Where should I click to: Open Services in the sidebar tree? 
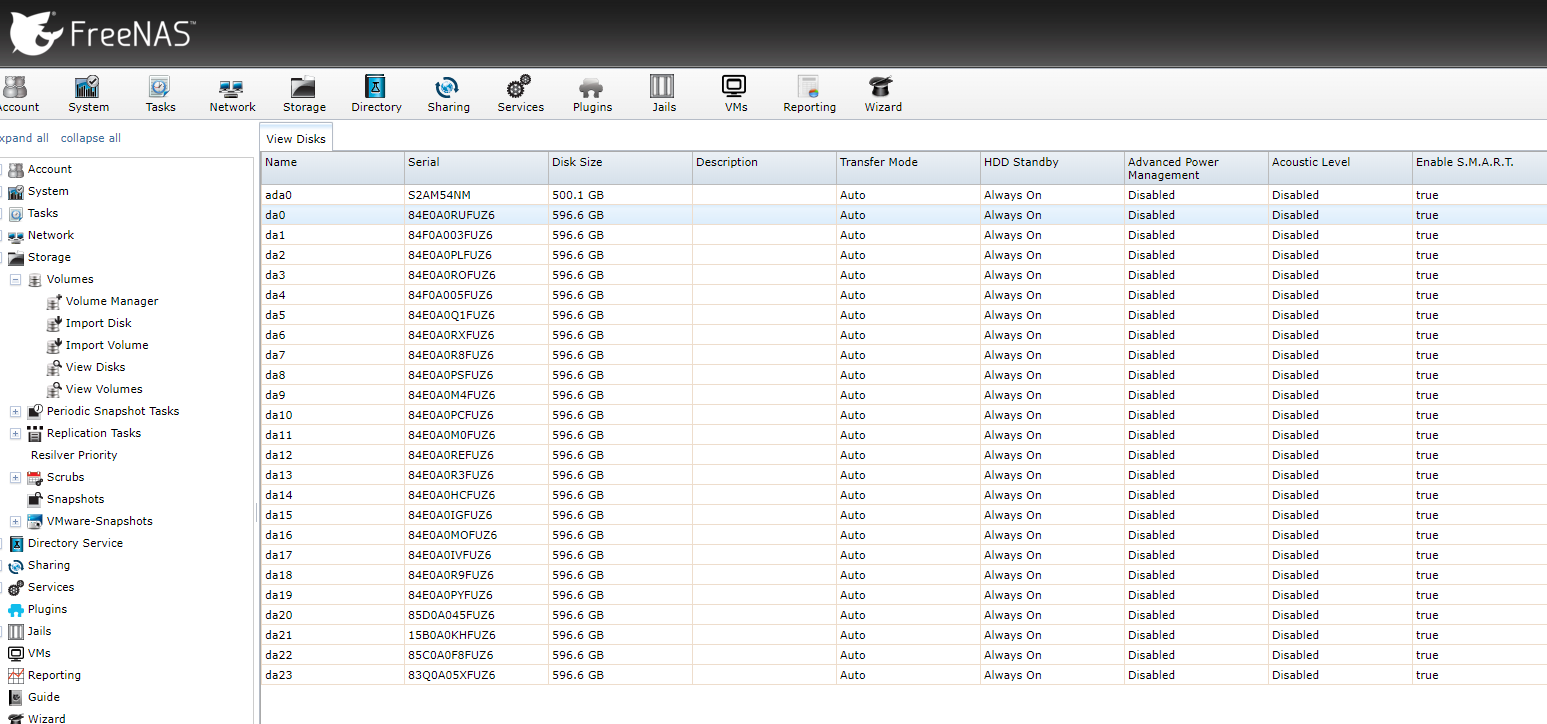point(50,587)
